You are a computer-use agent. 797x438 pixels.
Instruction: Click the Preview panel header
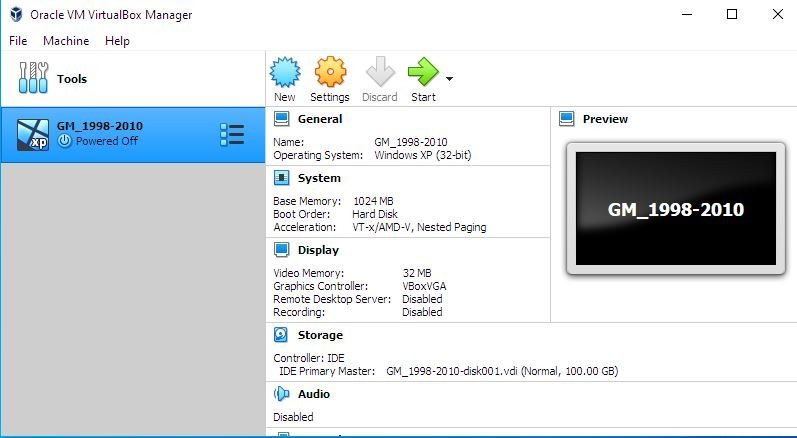point(605,119)
